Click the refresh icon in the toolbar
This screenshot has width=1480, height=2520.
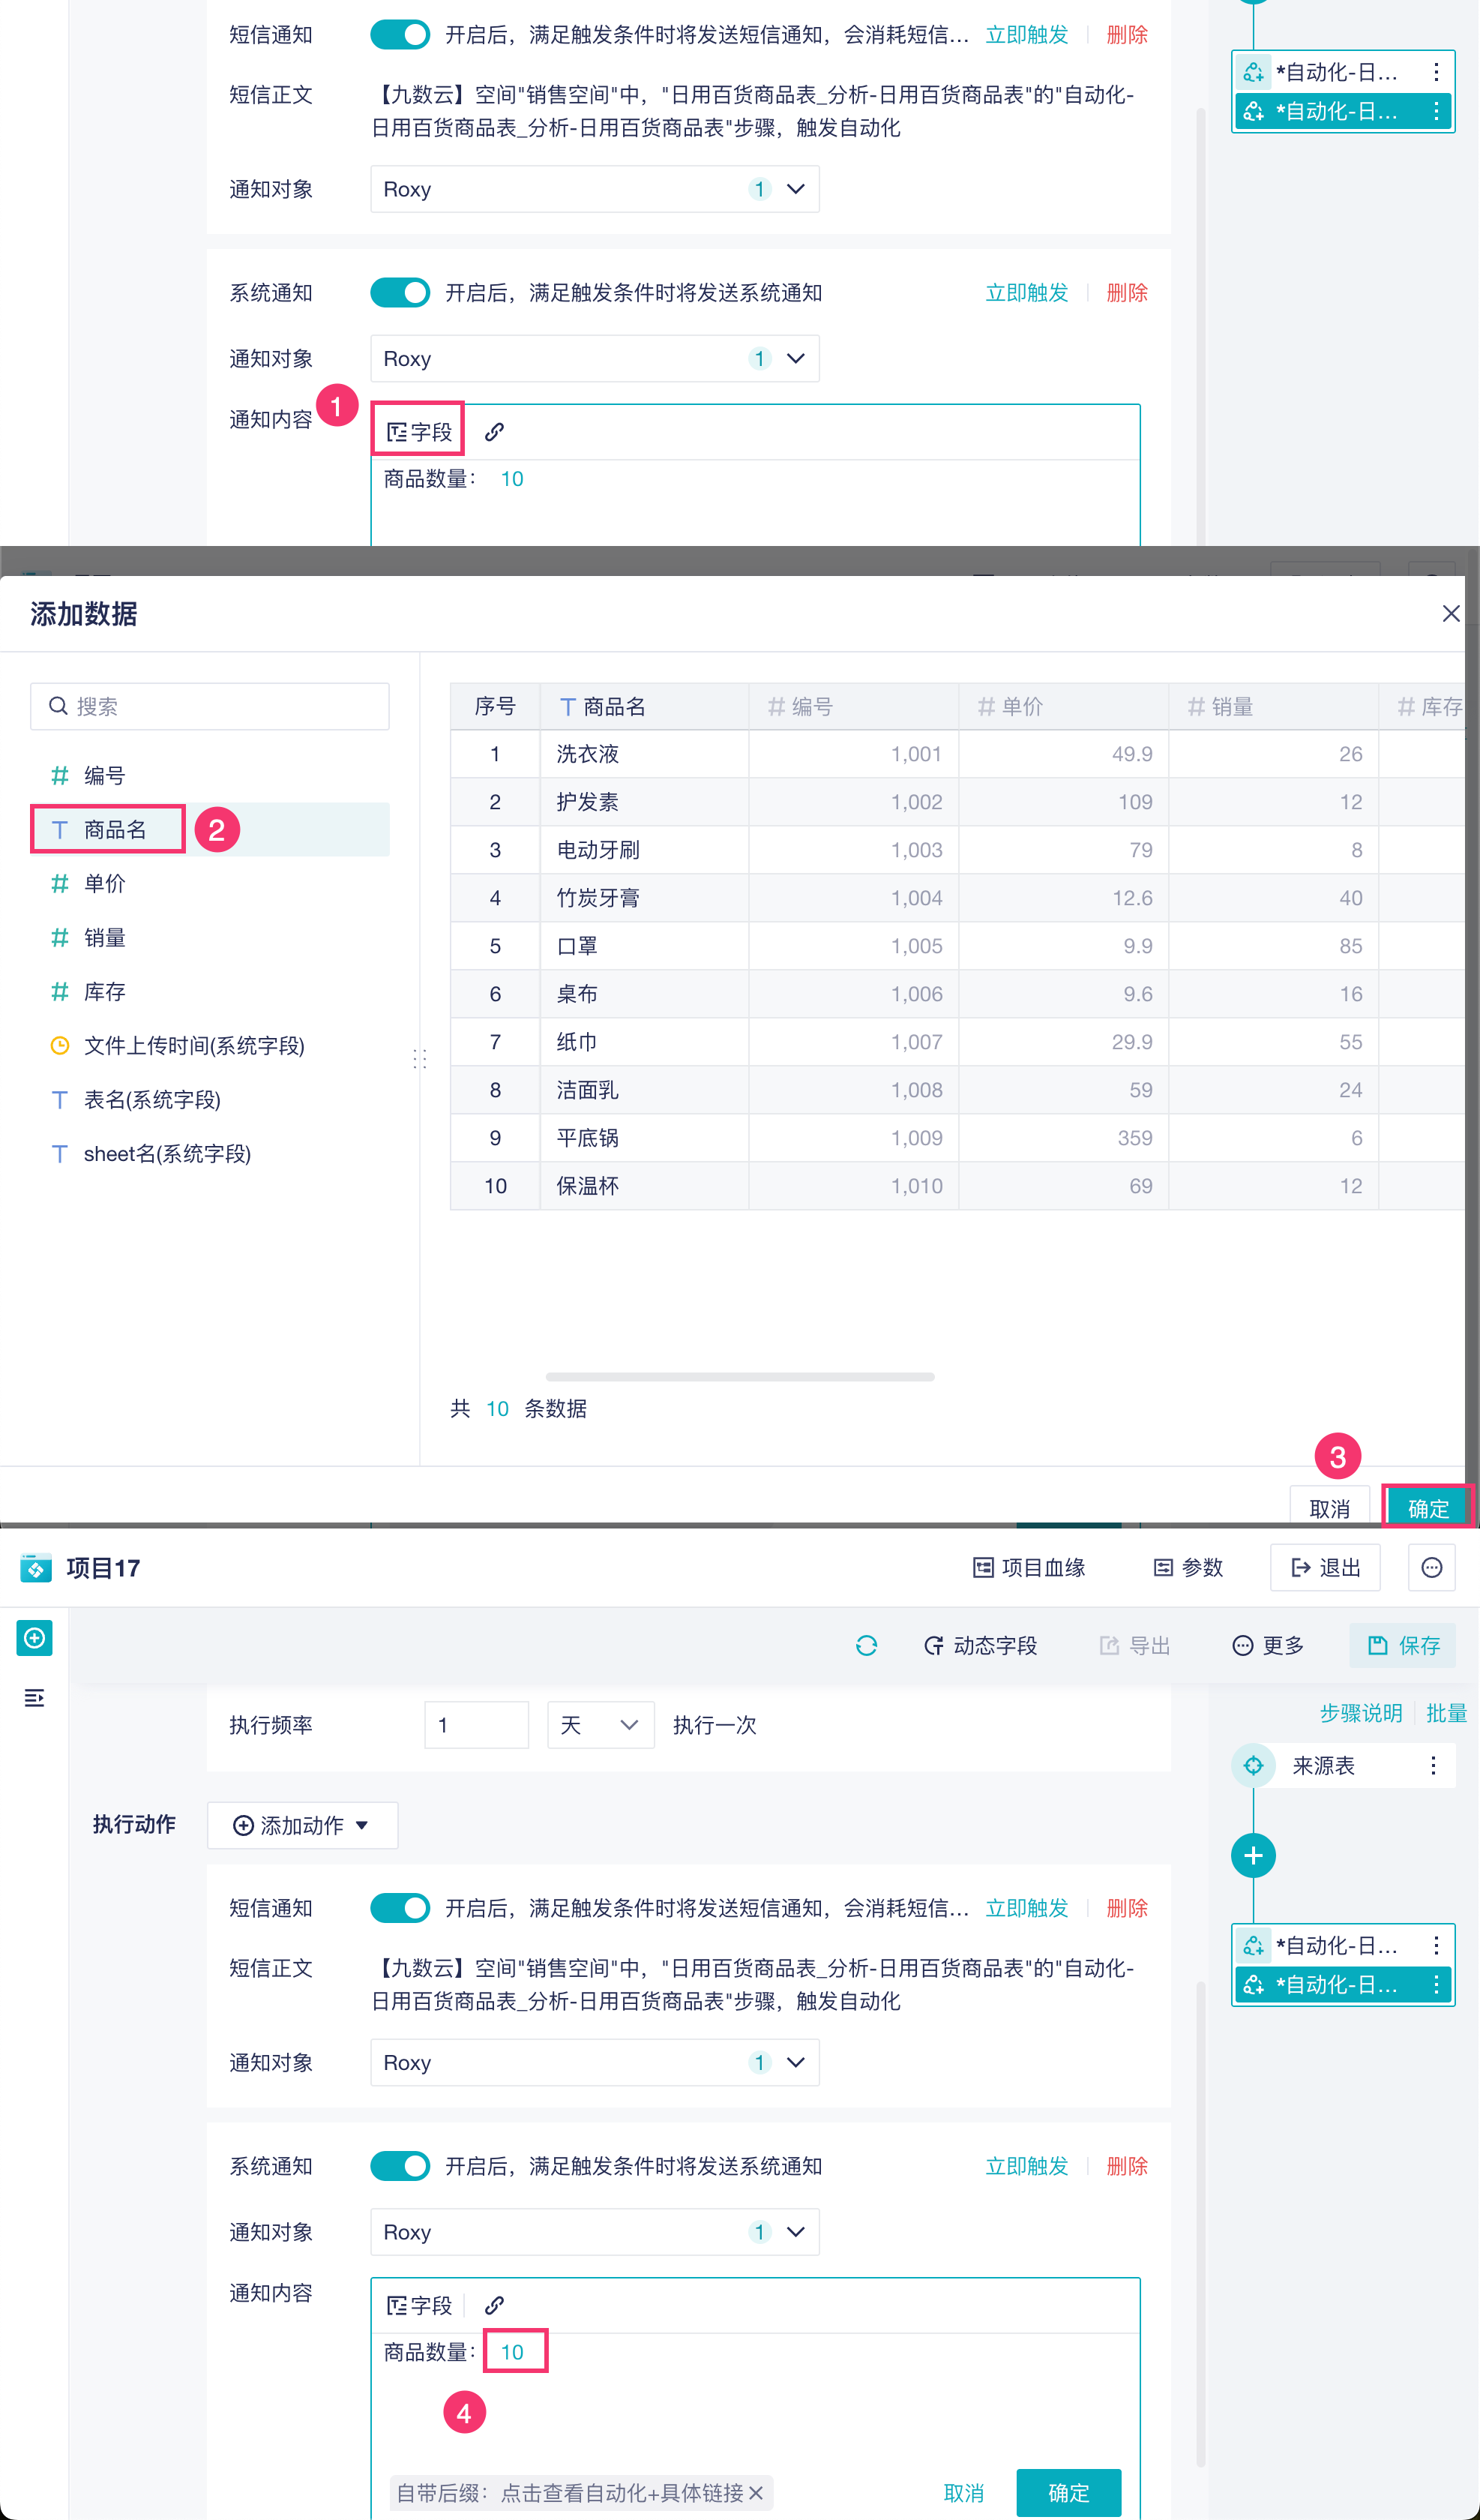click(866, 1645)
